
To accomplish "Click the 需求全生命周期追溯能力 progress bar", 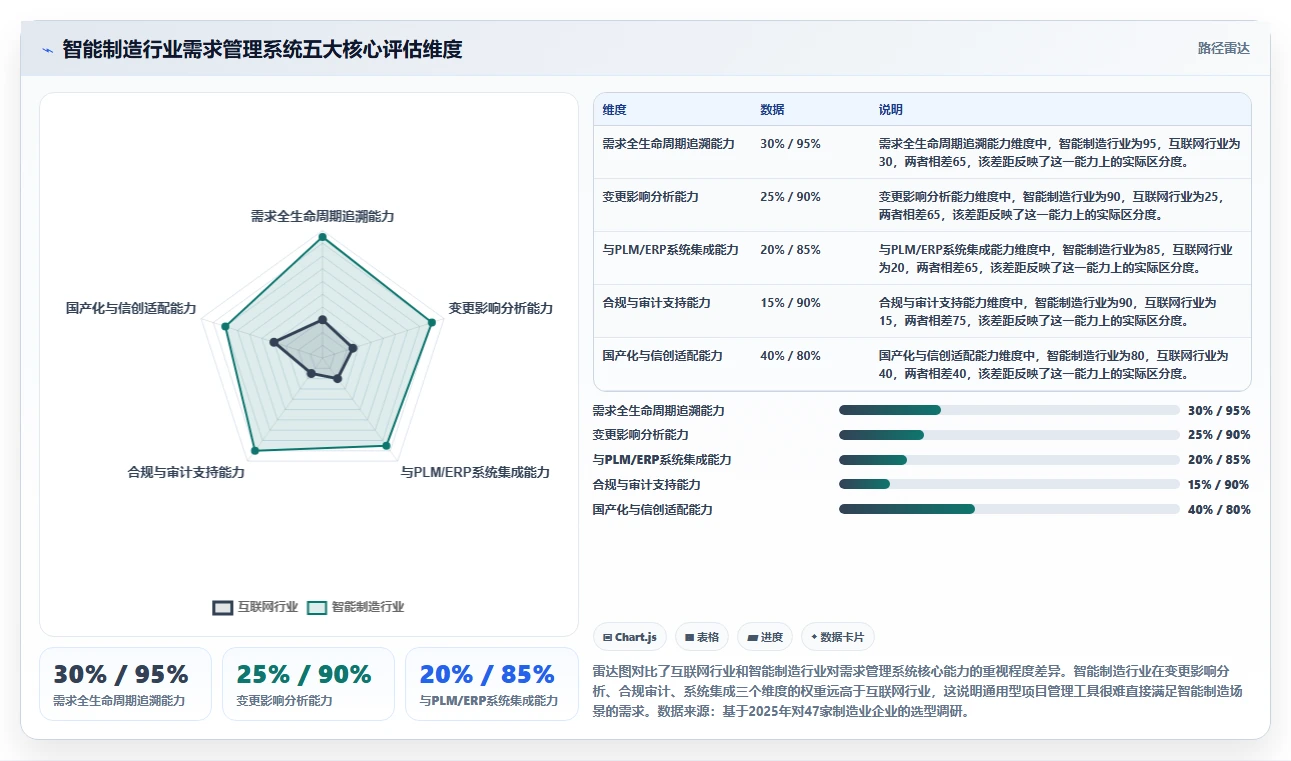I will tap(1009, 410).
